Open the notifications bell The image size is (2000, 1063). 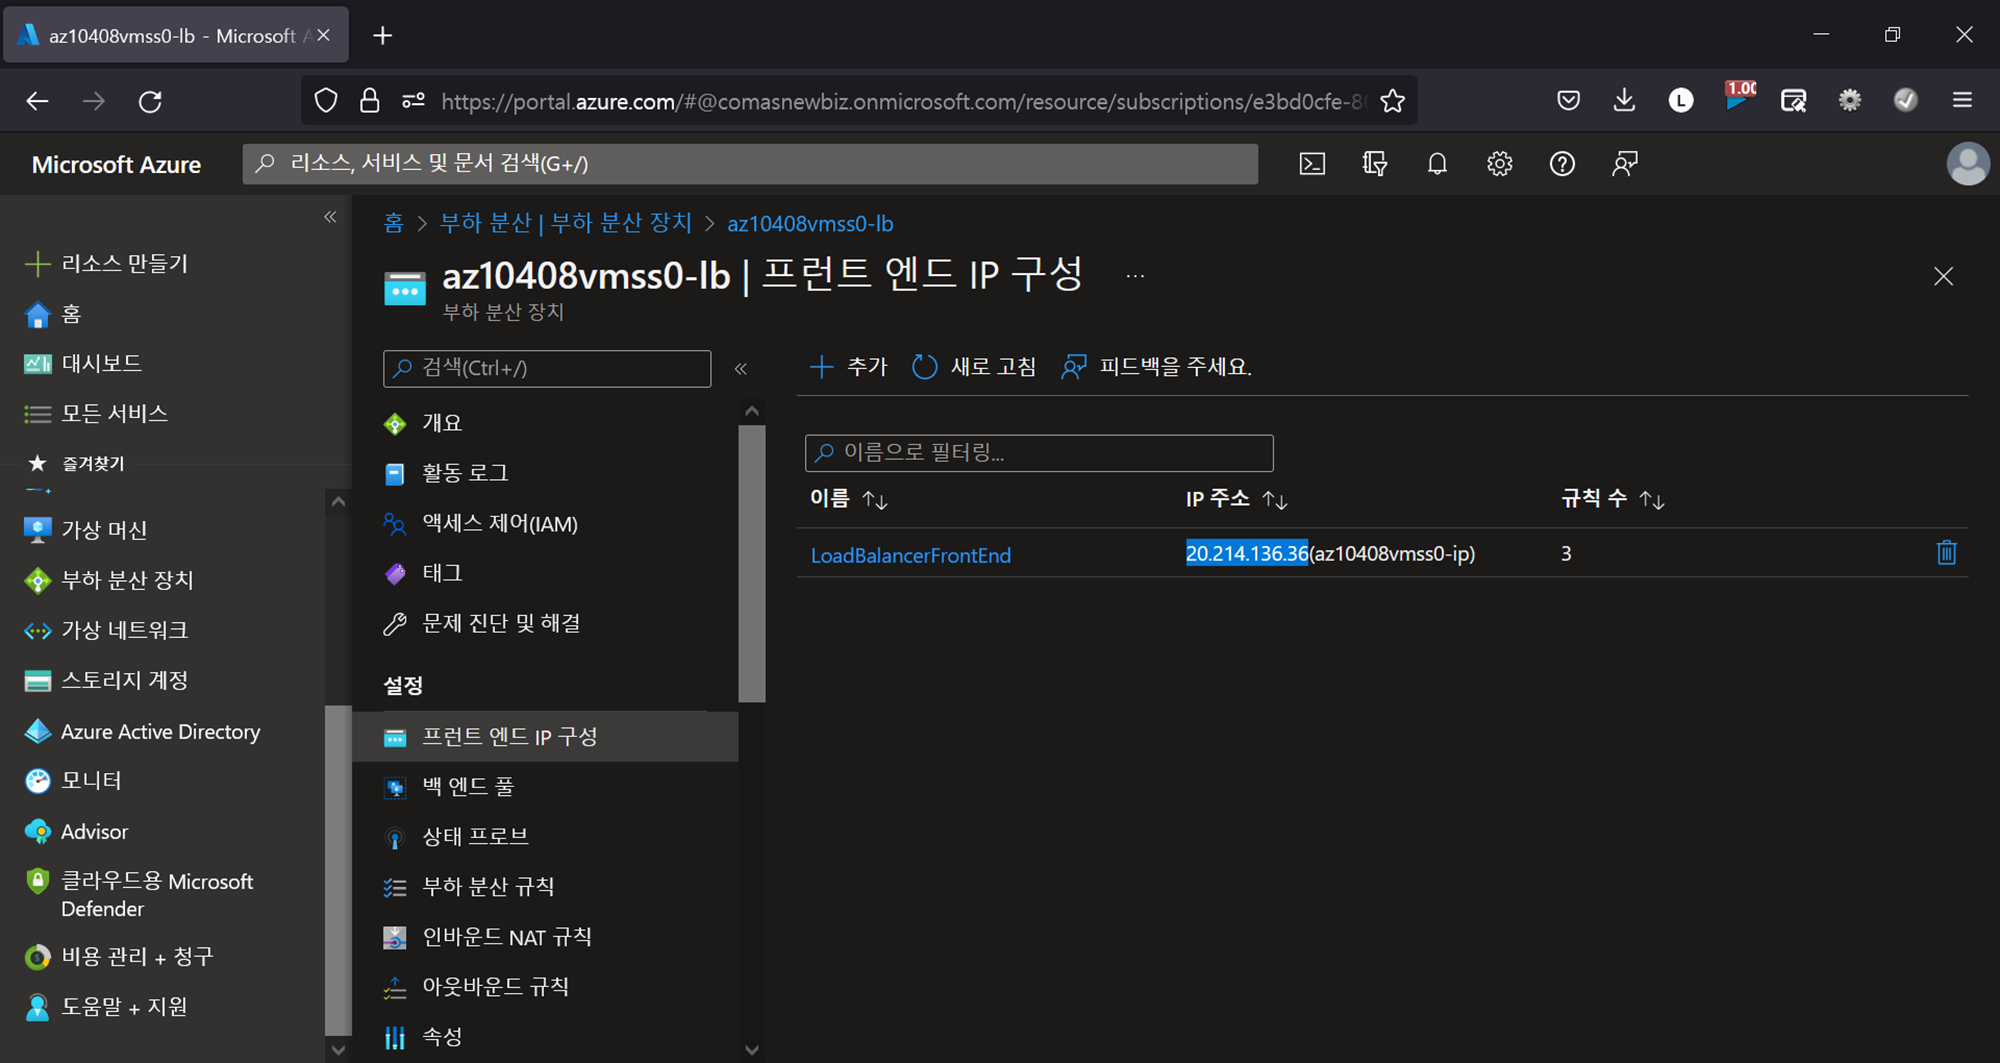(x=1437, y=164)
